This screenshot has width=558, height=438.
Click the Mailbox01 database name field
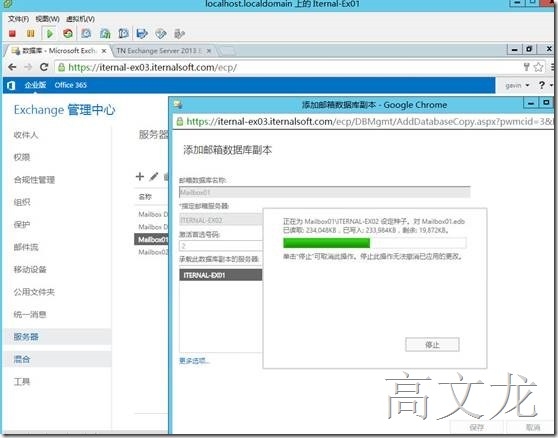[x=325, y=192]
